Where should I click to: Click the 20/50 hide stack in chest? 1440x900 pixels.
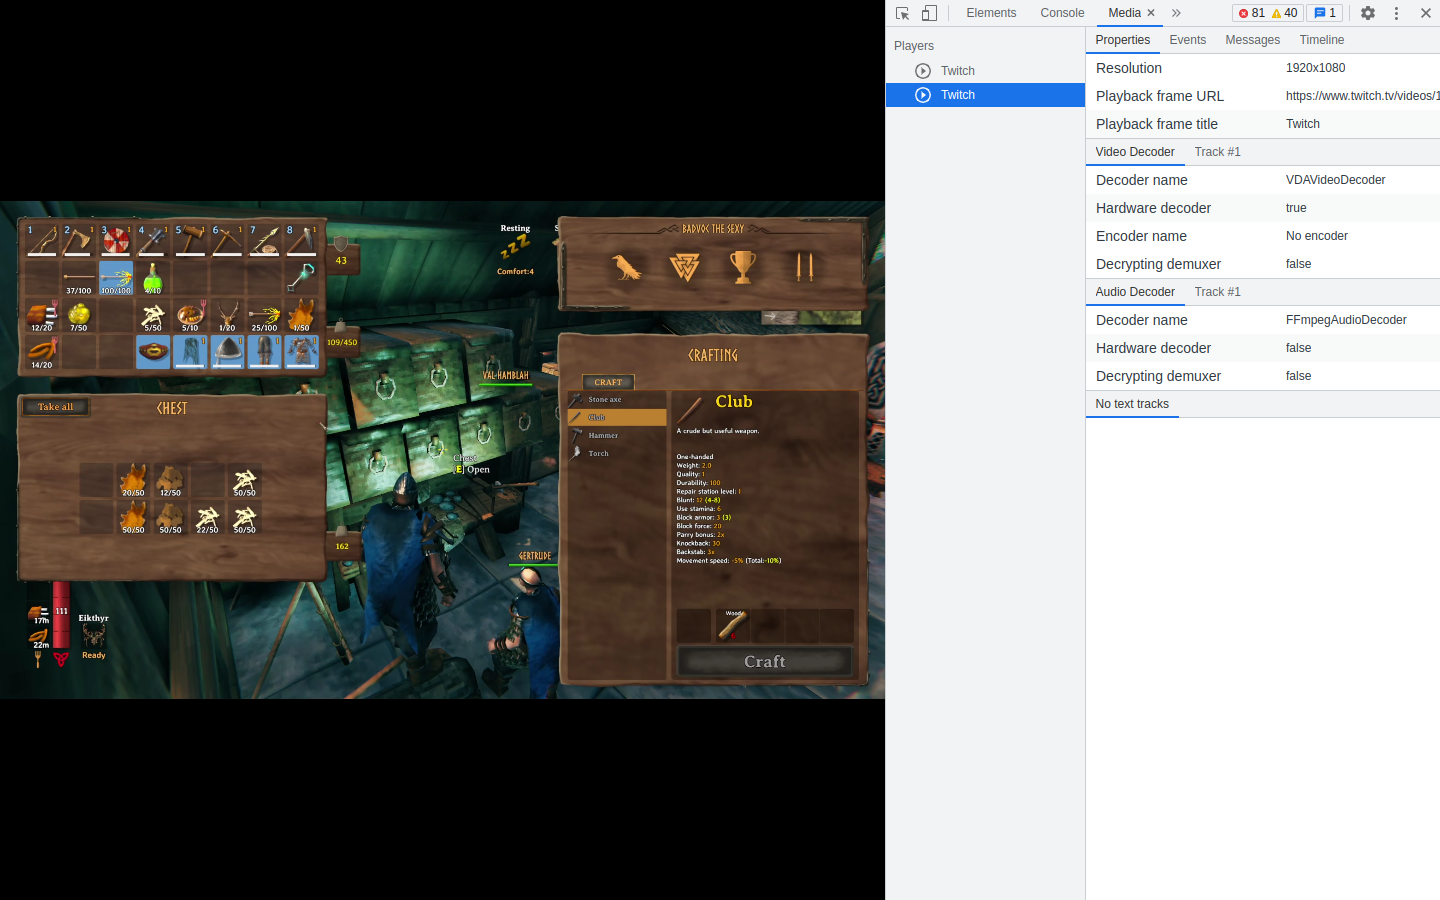tap(133, 480)
